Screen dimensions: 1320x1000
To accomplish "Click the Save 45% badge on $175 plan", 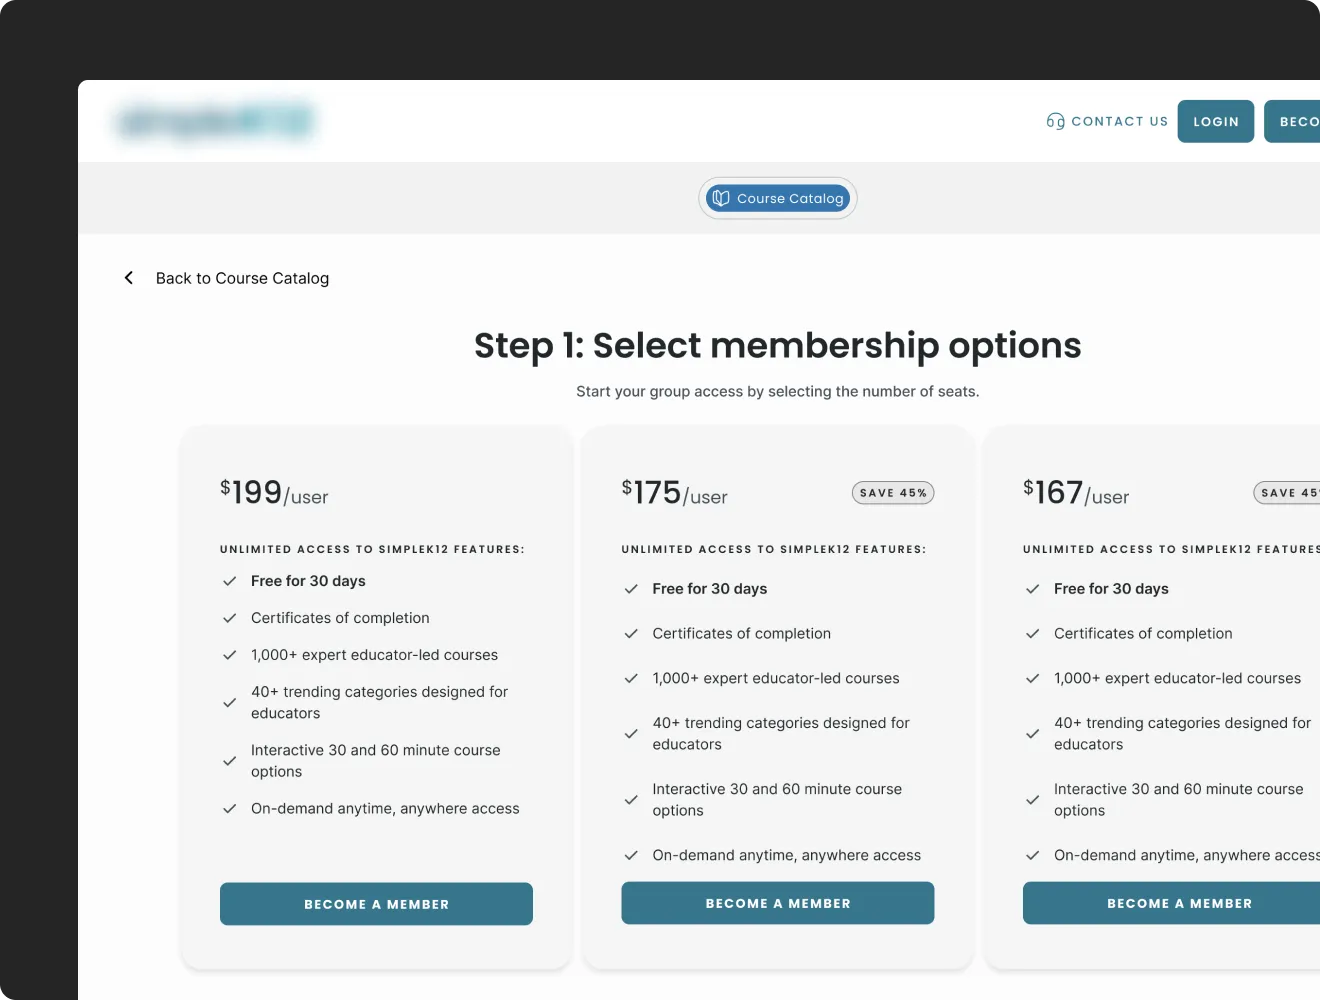I will tap(893, 493).
